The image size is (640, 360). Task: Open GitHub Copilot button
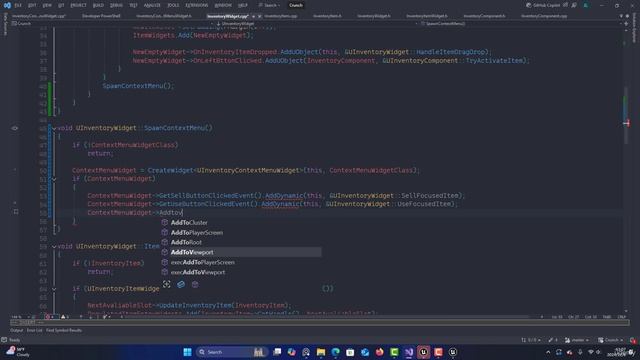[543, 5]
